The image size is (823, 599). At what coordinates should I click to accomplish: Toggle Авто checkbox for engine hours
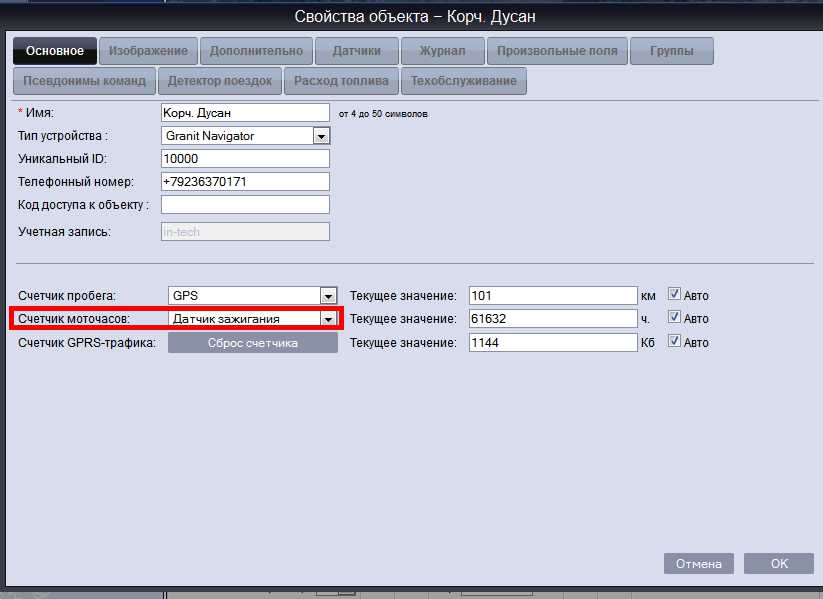click(x=674, y=317)
